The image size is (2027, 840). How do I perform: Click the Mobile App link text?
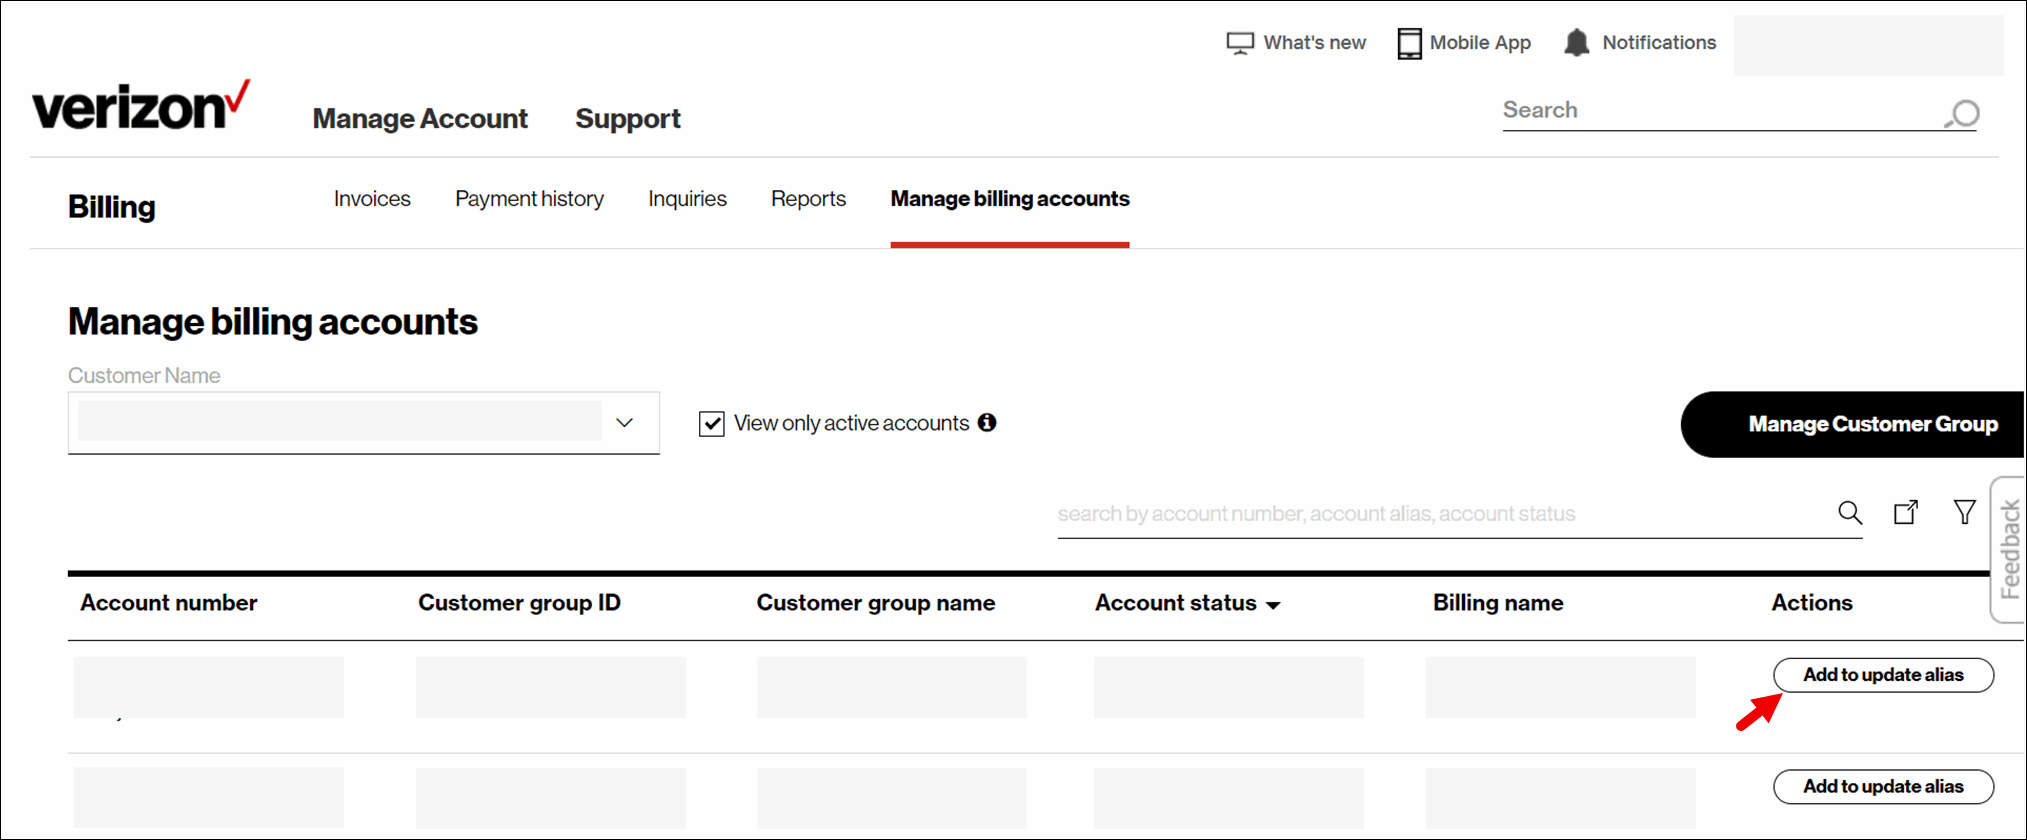[1480, 43]
